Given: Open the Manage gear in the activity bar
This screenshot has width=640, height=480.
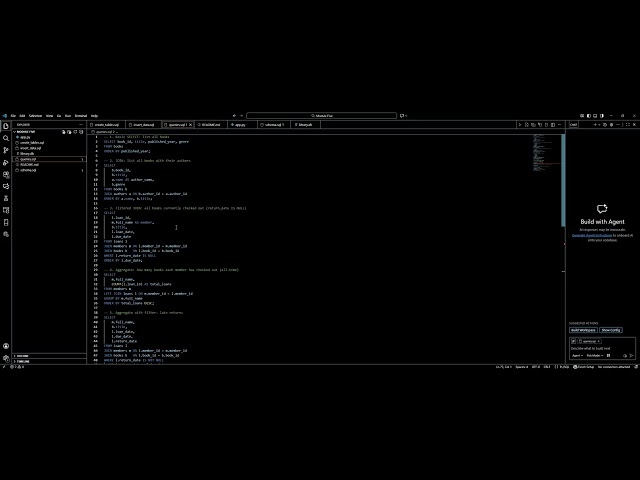Looking at the screenshot, I should [6, 358].
